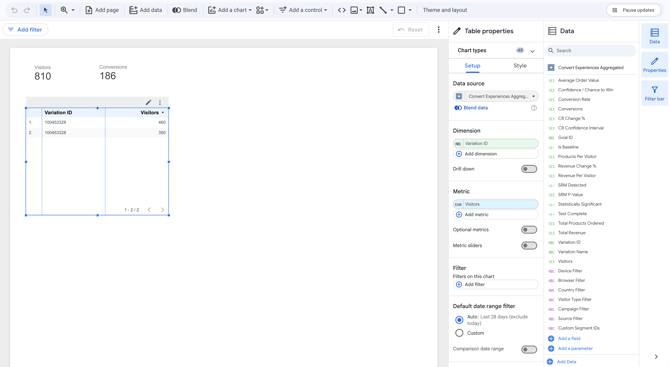Screen dimensions: 670x367
Task: Click Add data in the toolbar
Action: [146, 10]
